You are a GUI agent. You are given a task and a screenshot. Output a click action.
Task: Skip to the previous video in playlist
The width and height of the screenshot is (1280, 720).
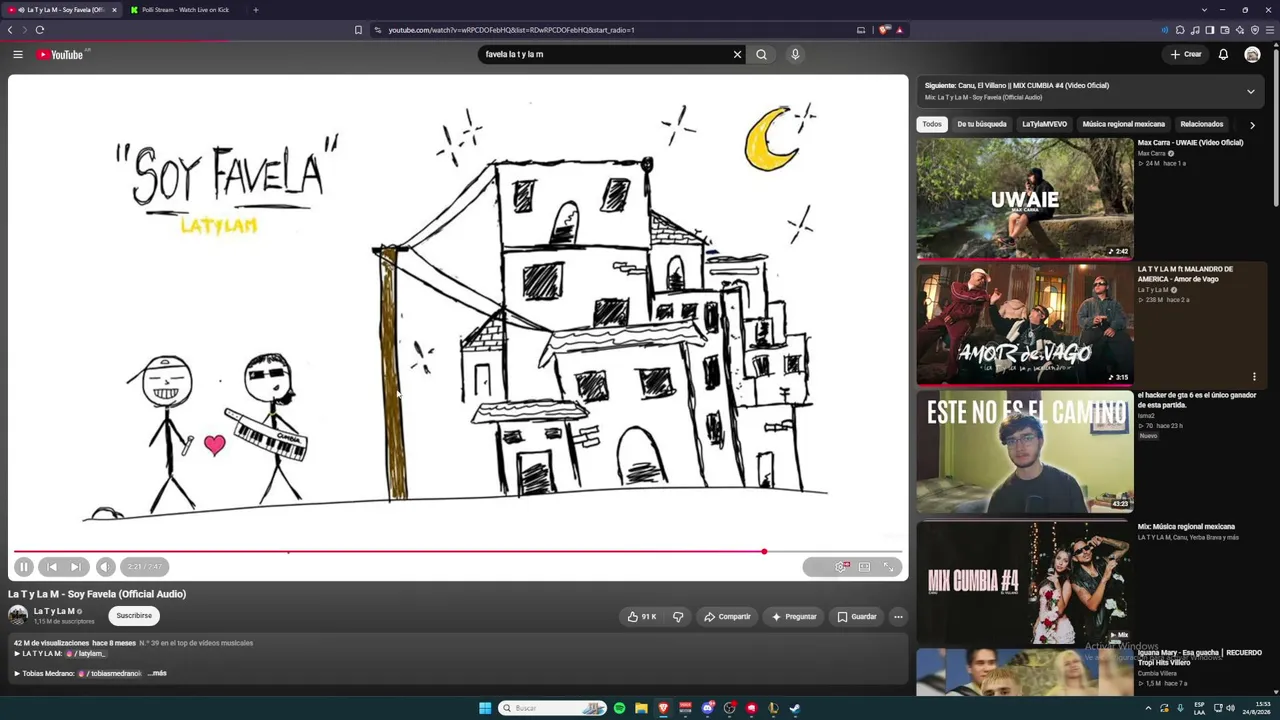coord(52,567)
